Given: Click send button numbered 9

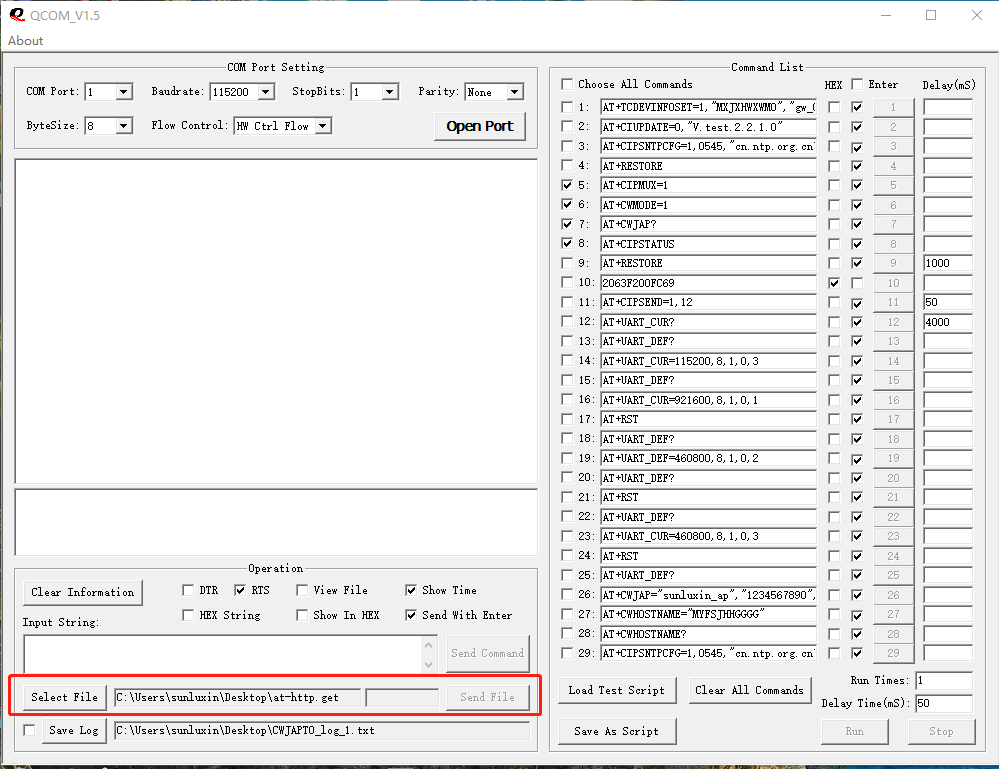Looking at the screenshot, I should 893,263.
